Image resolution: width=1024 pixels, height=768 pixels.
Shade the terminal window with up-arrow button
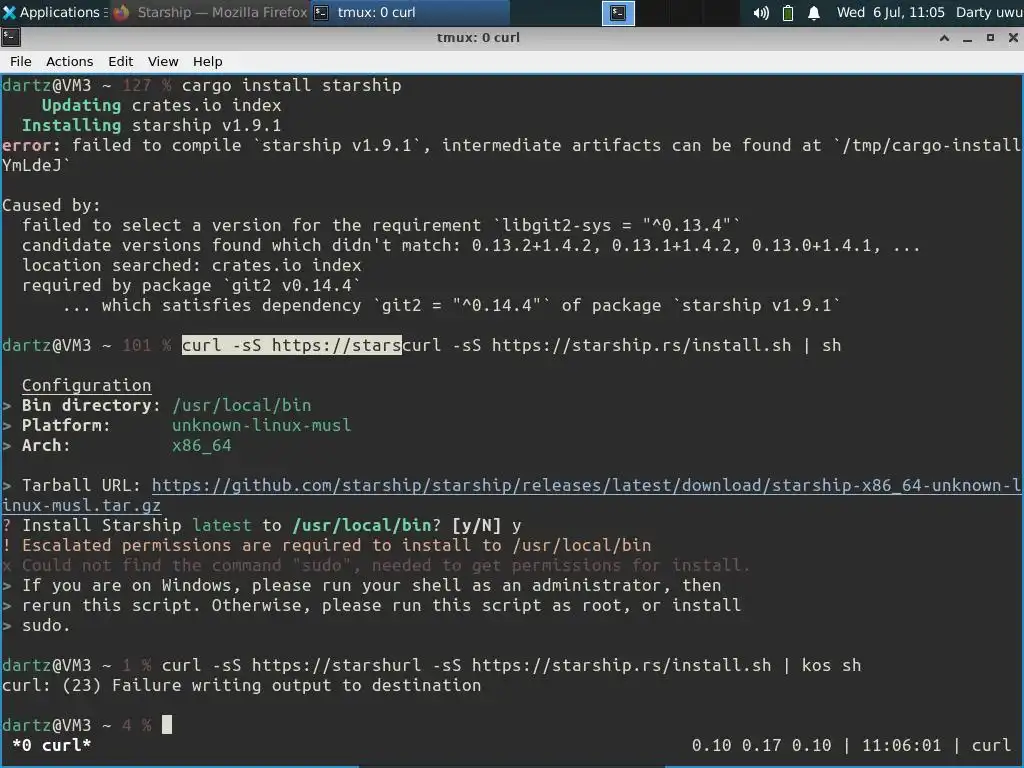point(944,38)
